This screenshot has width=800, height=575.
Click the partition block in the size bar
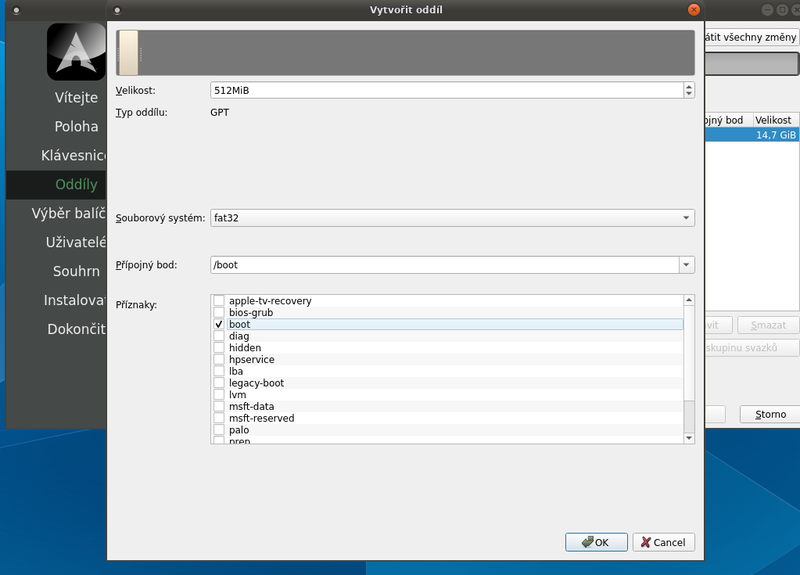[x=128, y=53]
